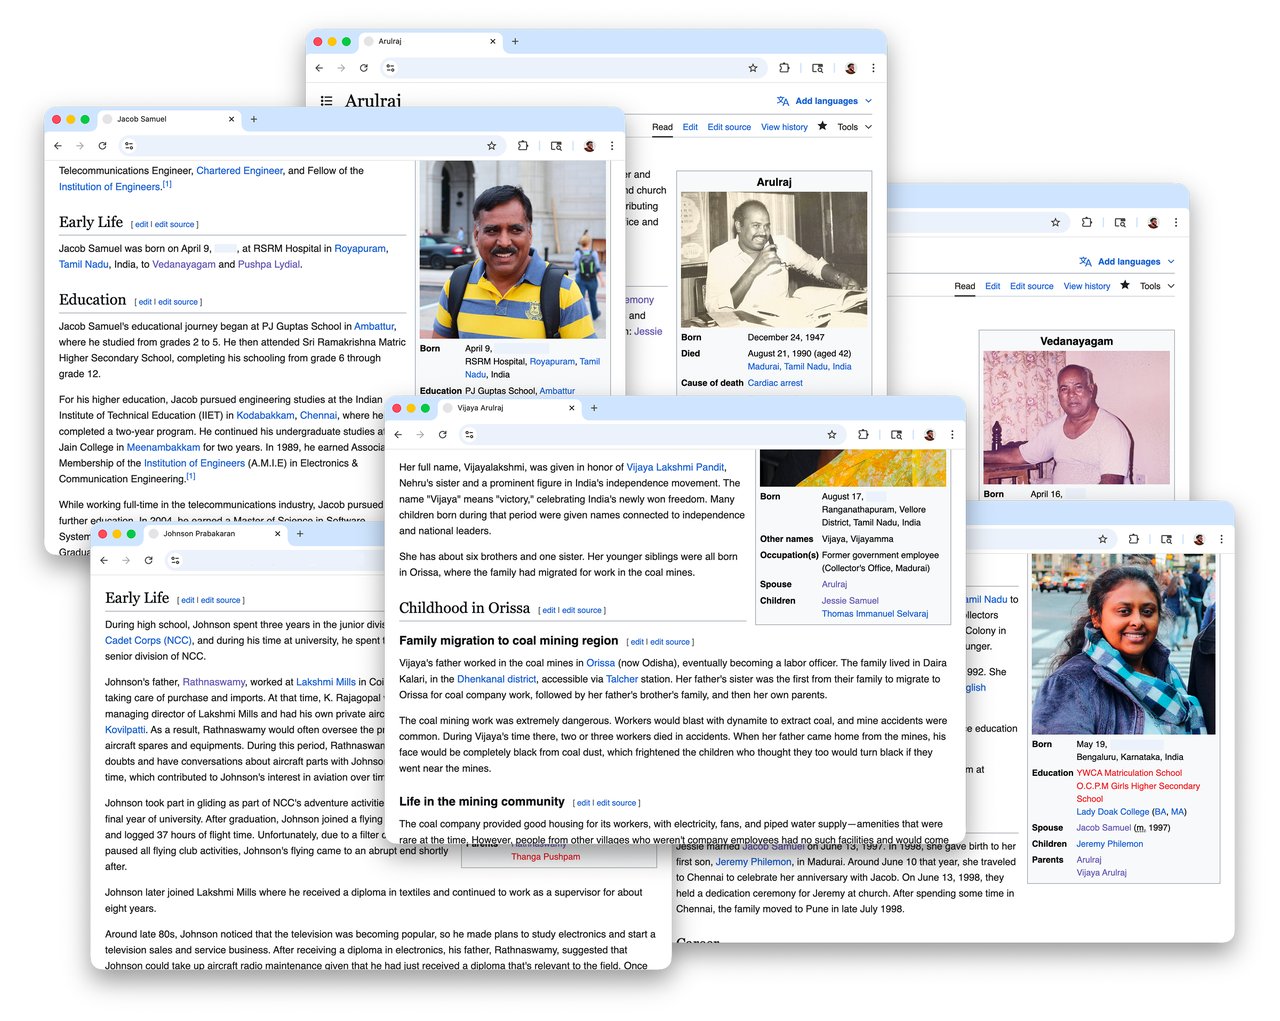Toggle the watchlist star near Tools on Arulraj page
The image size is (1280, 1021).
click(823, 127)
